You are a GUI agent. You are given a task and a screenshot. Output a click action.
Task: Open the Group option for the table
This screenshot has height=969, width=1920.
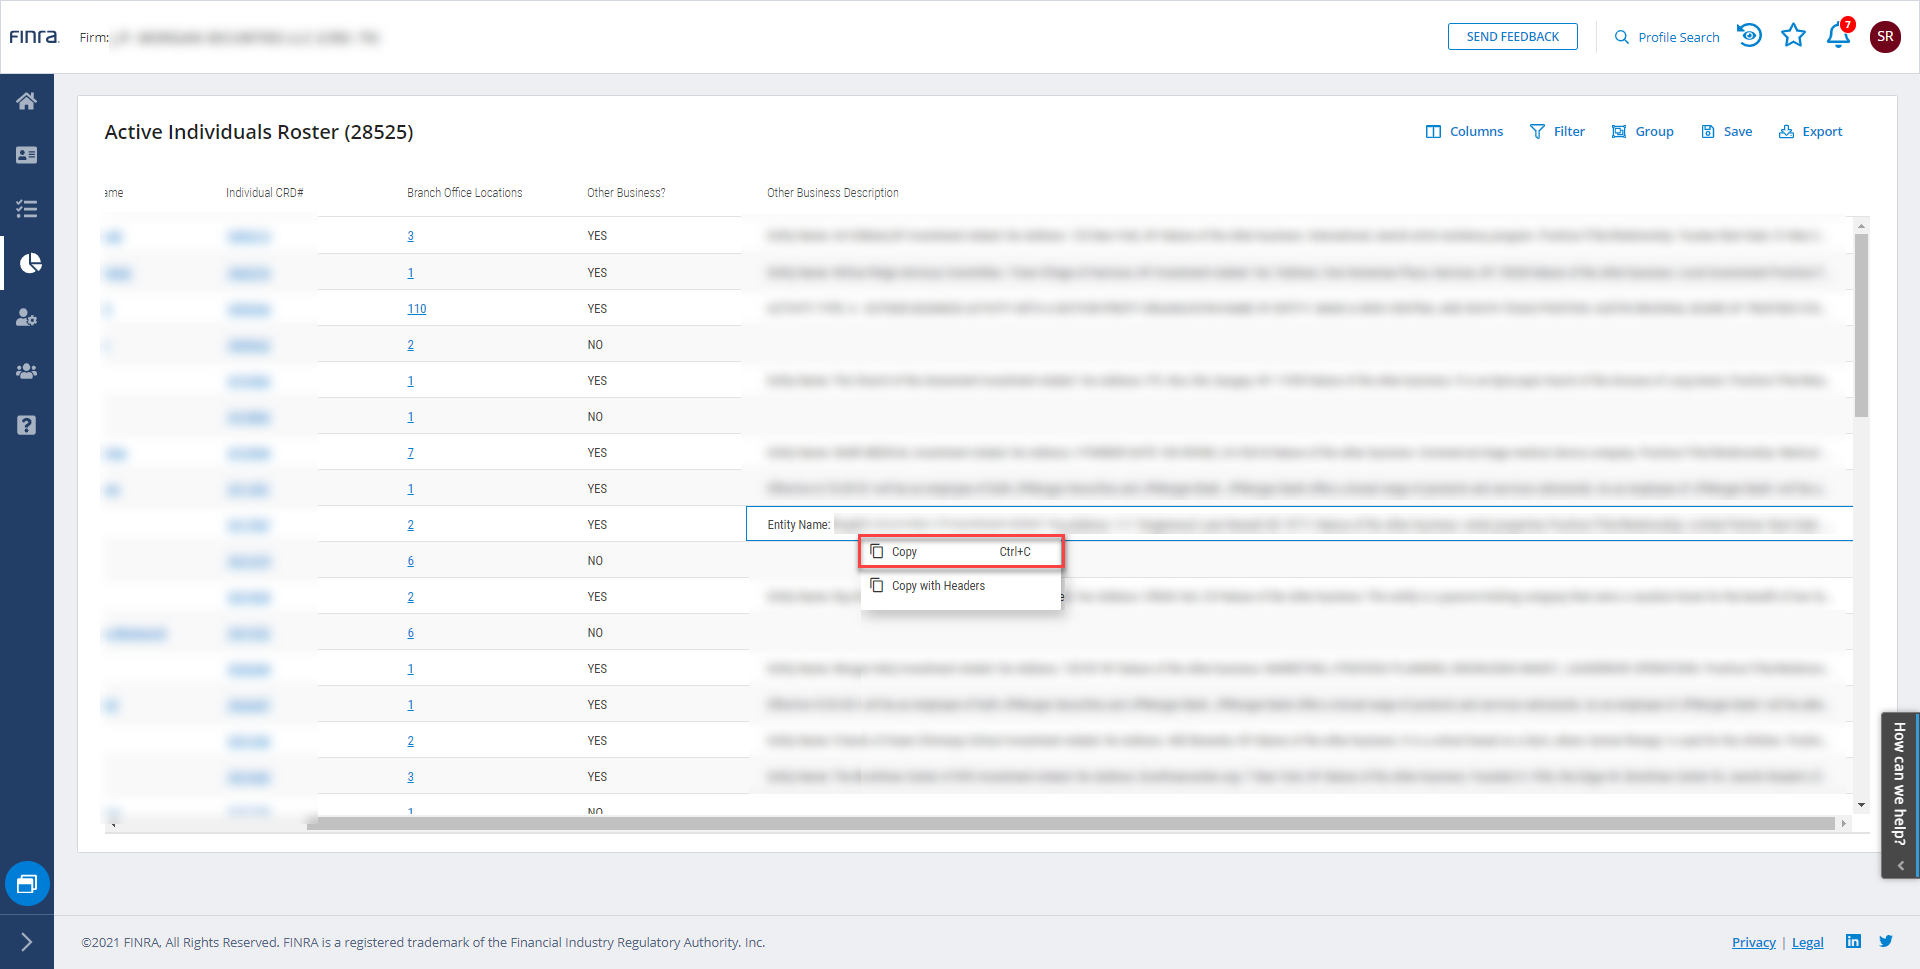[1642, 131]
